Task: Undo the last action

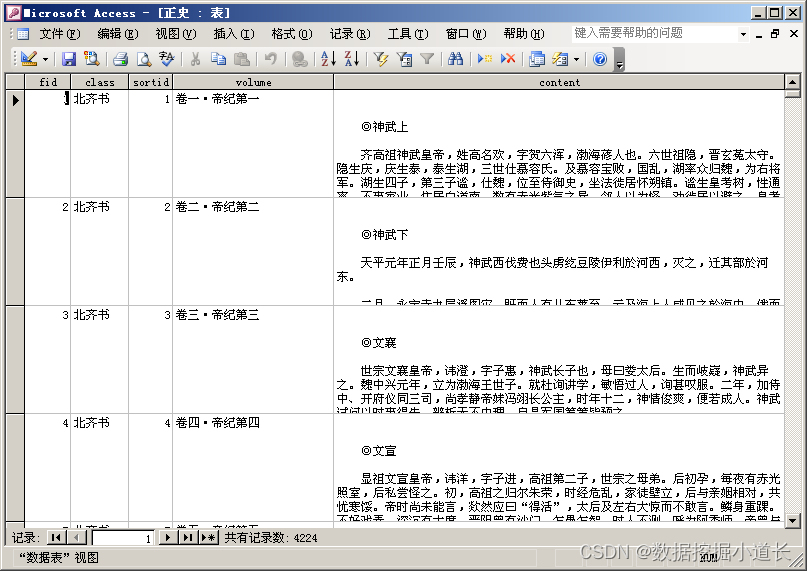Action: point(270,59)
